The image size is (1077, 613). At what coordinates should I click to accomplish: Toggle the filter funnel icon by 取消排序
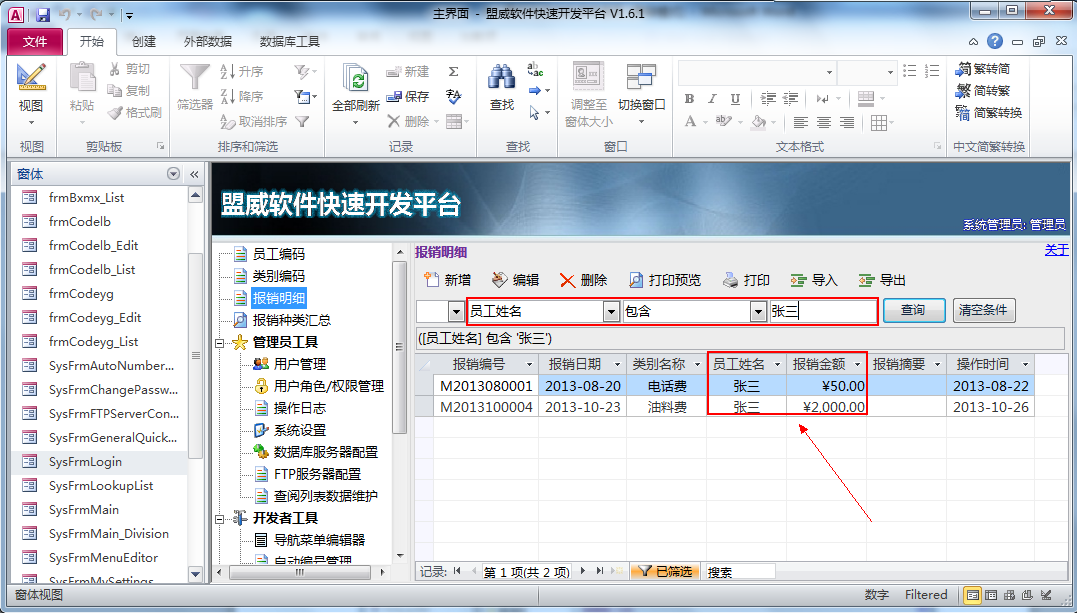pyautogui.click(x=302, y=122)
